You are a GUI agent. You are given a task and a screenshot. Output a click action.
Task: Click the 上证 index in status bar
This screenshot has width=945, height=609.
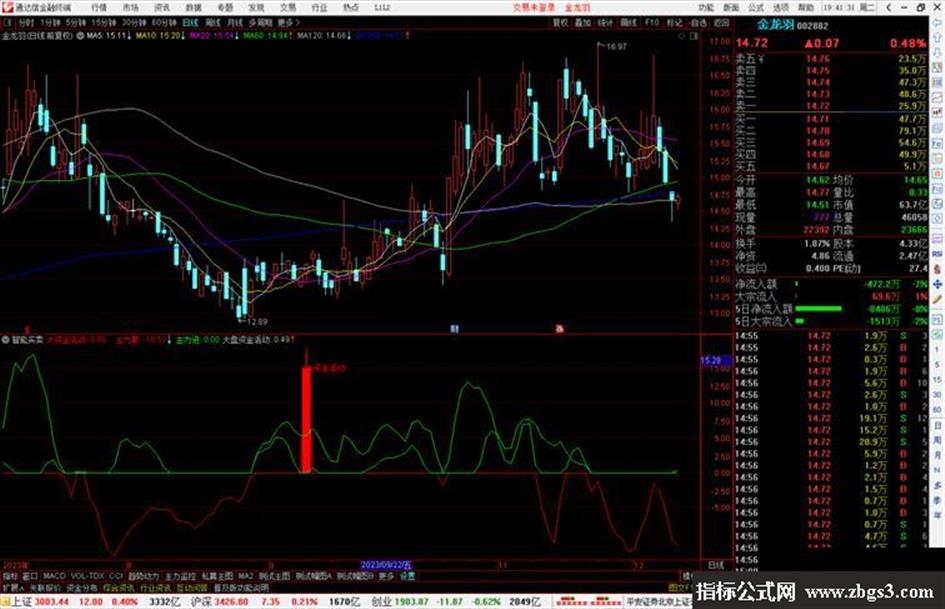22,601
